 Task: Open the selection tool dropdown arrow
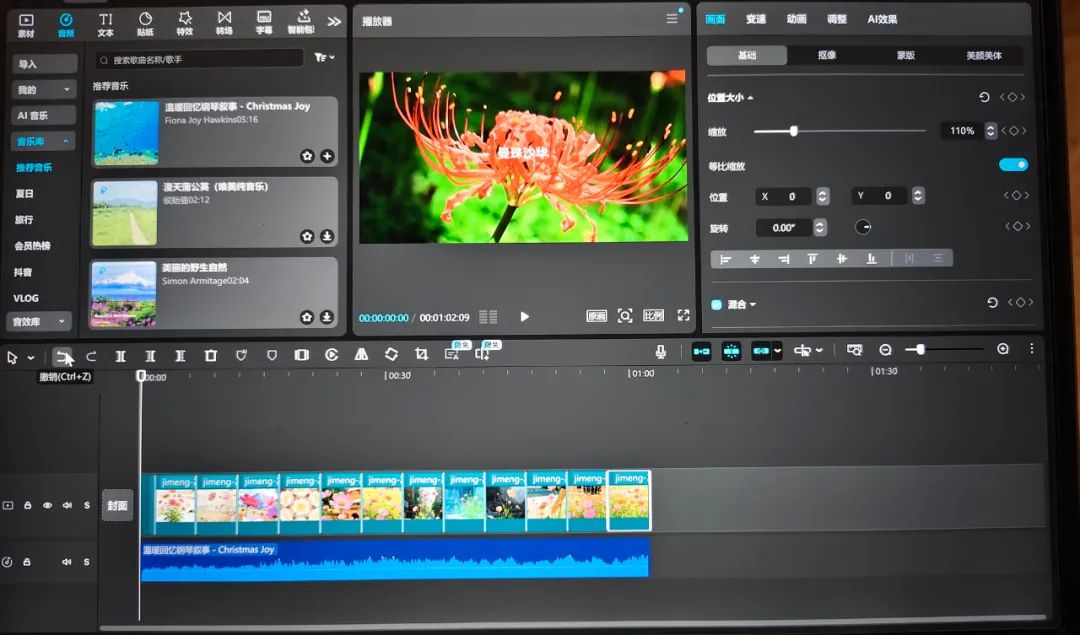point(31,358)
